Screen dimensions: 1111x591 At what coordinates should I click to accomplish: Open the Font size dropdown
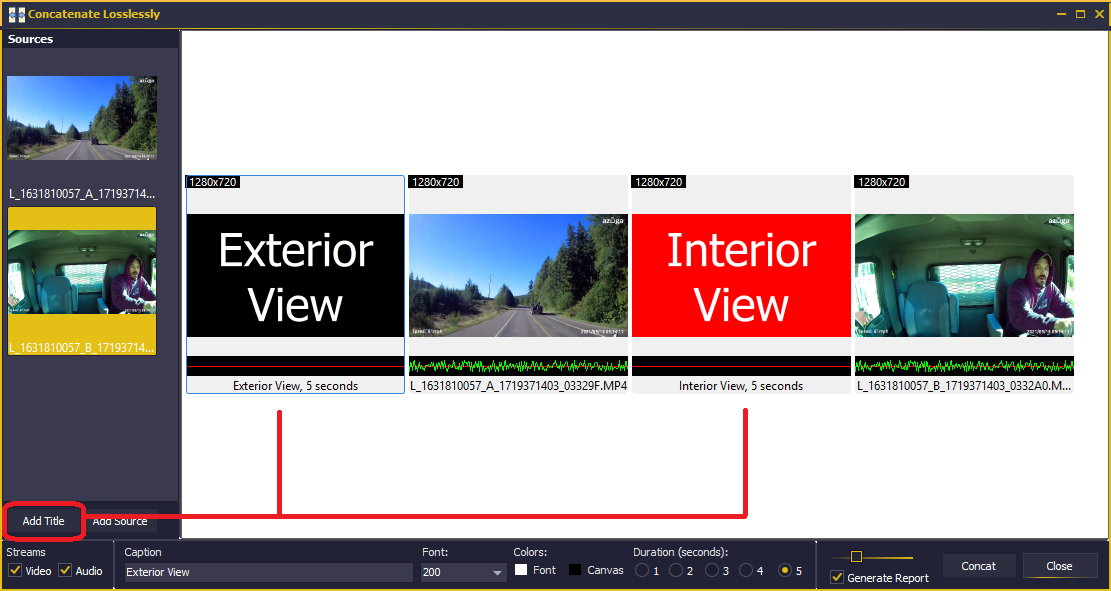[x=497, y=570]
